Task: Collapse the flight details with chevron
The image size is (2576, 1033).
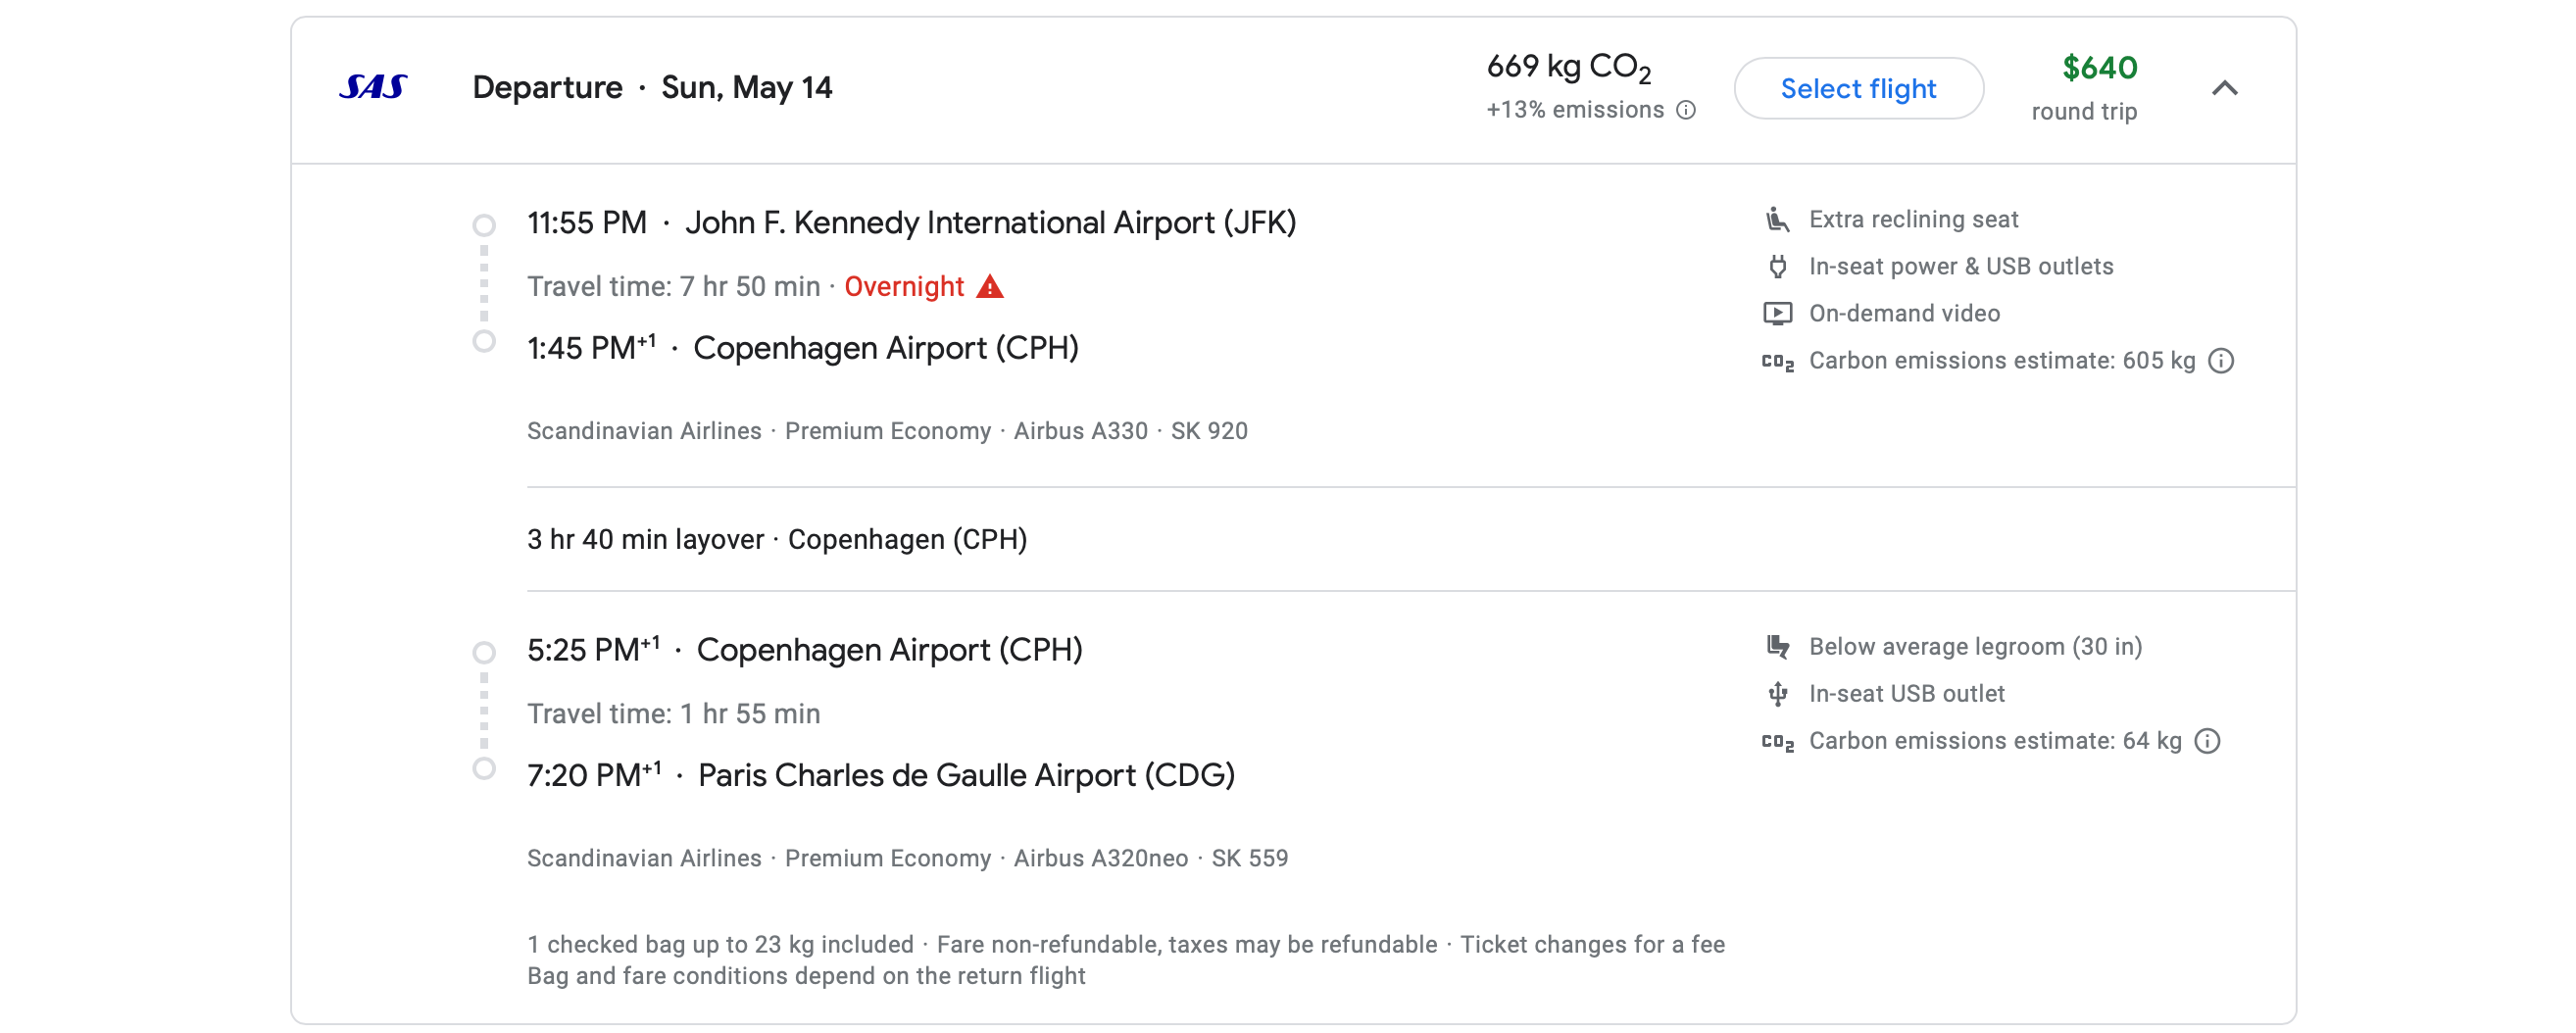Action: 2224,88
